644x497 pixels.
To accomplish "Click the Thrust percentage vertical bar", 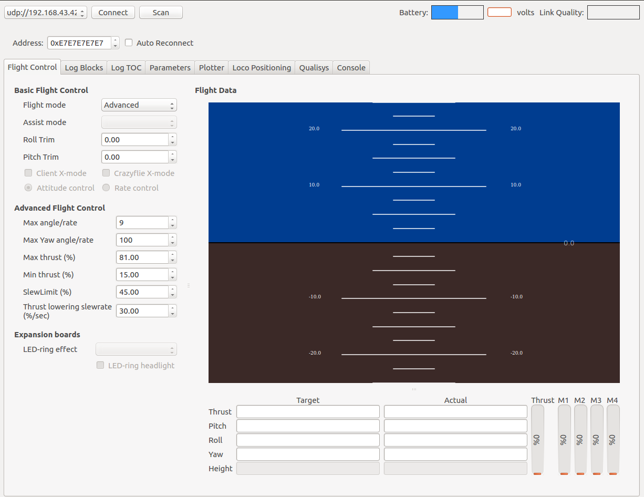I will [537, 439].
